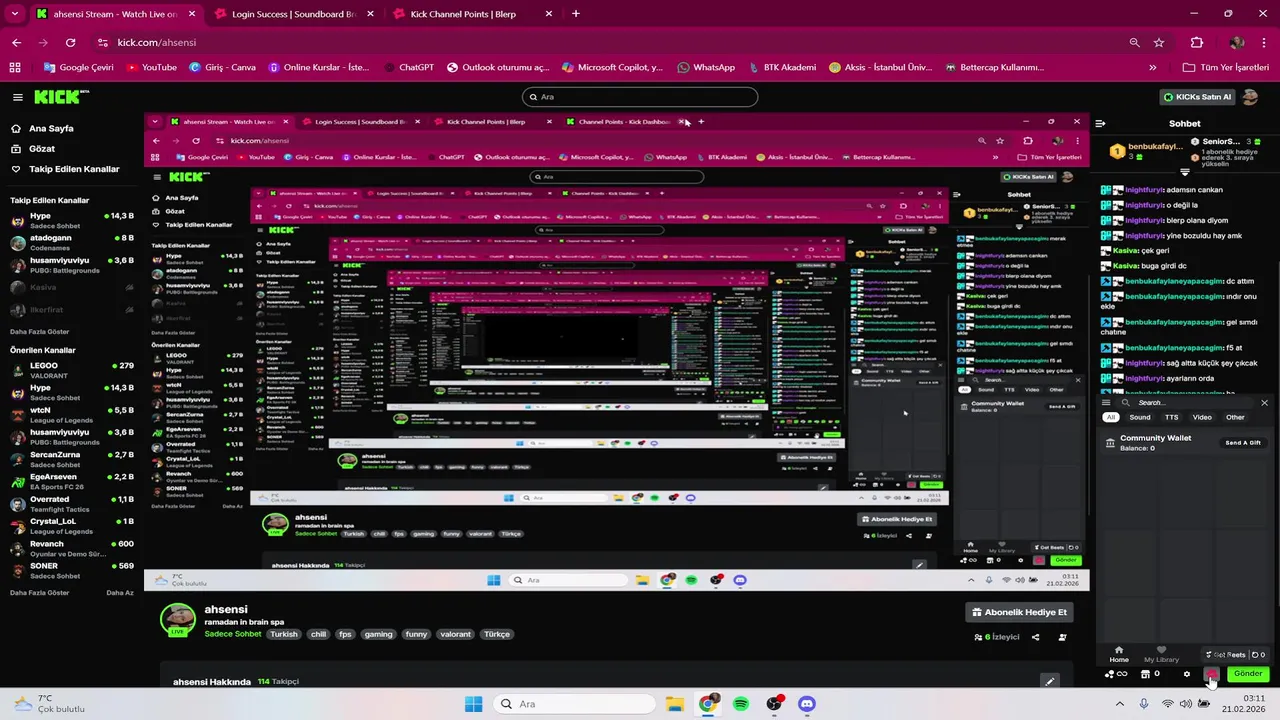Click the edit pencil icon beside ahsensi Hakkında

point(1049,681)
